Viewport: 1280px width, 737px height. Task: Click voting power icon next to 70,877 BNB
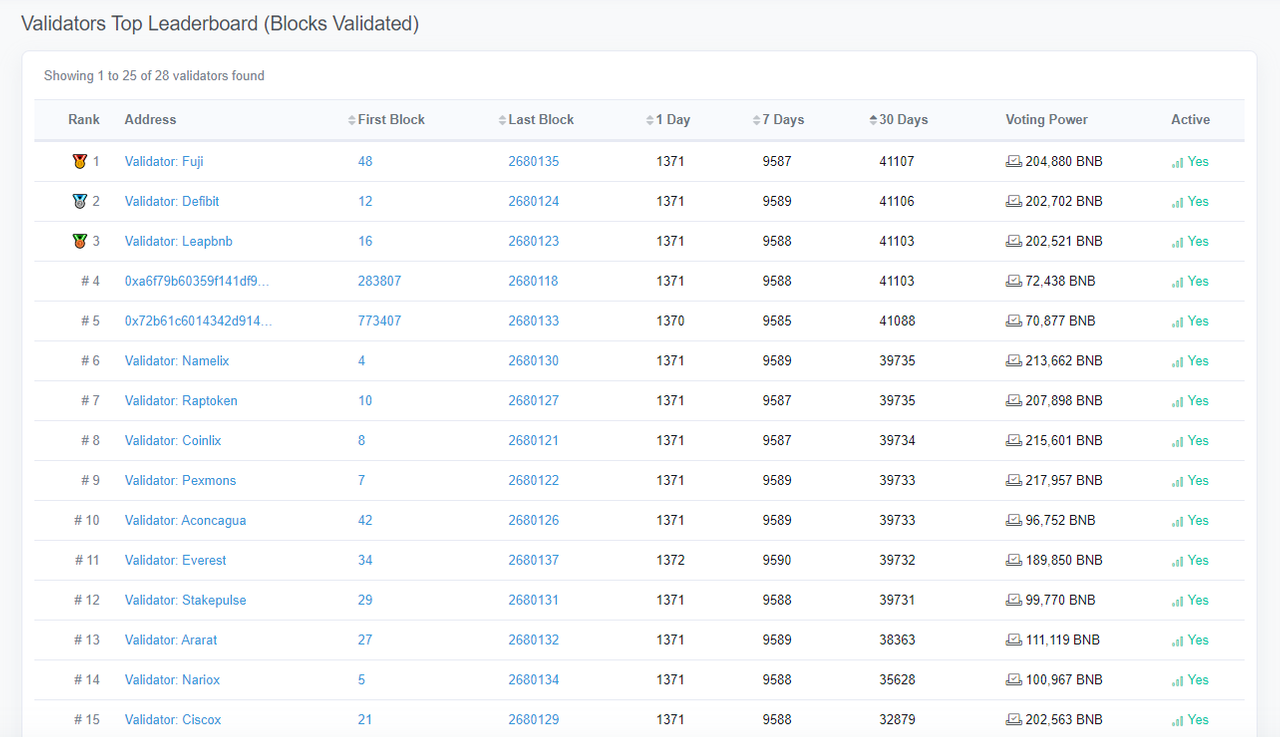(x=1014, y=321)
